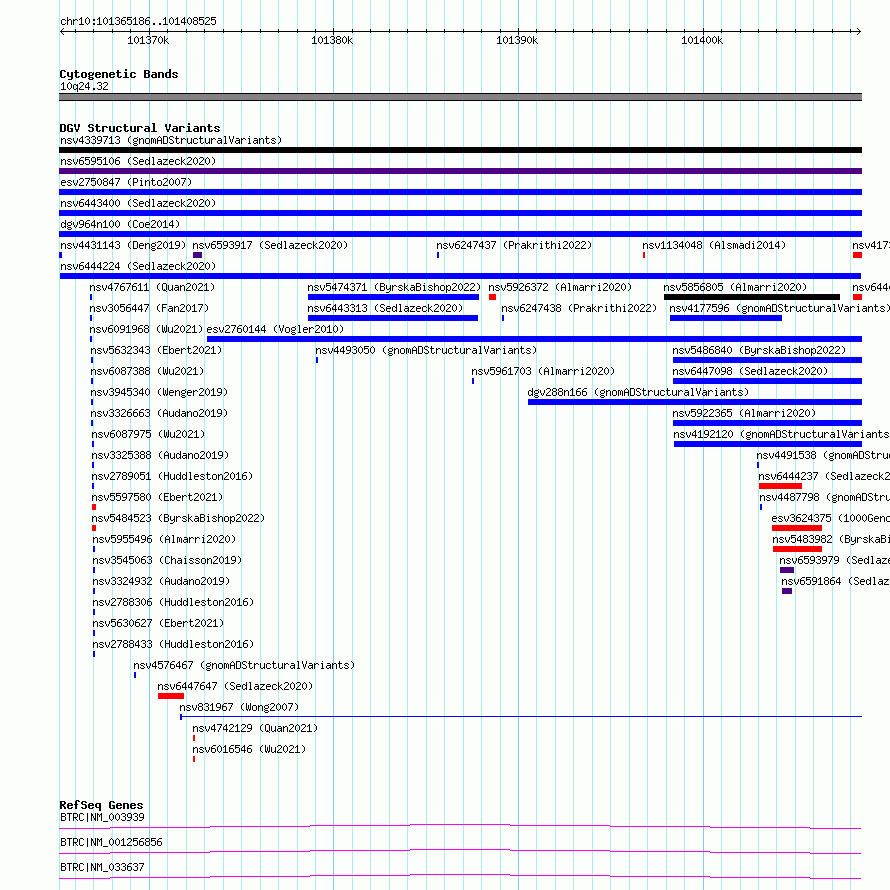Select the nsv5955496 Almarri2020 label
This screenshot has height=890, width=890.
[164, 539]
